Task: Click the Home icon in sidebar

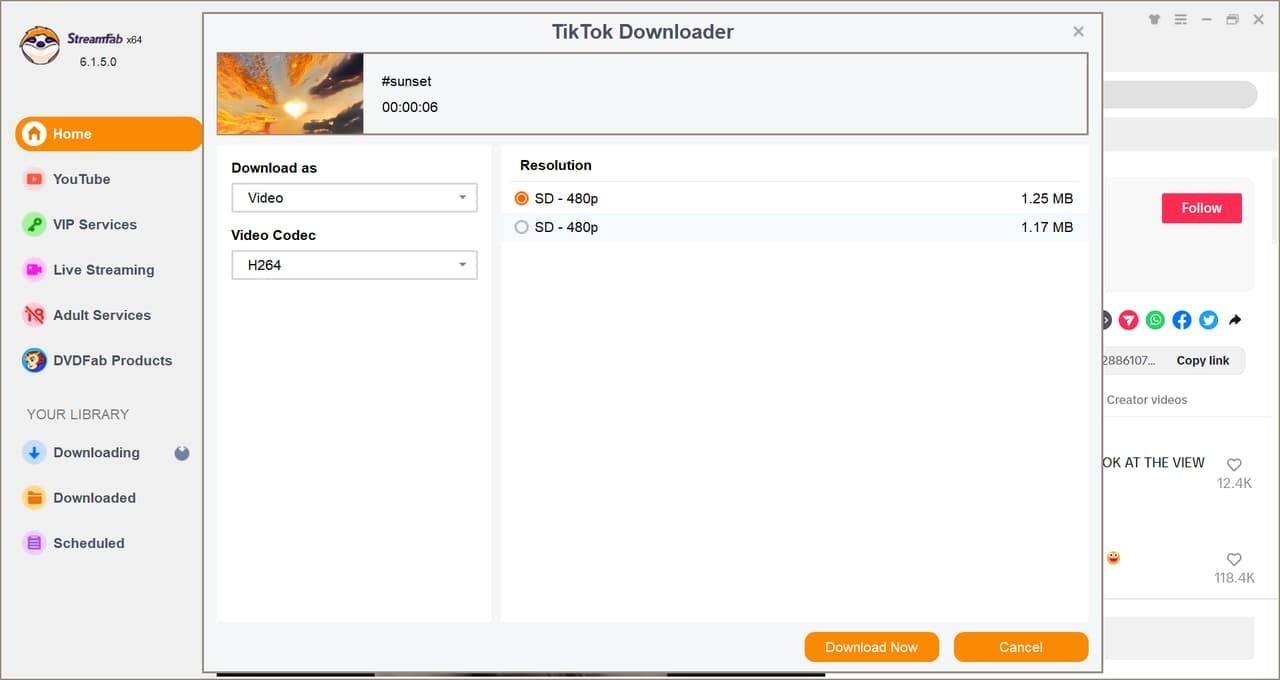Action: [34, 134]
